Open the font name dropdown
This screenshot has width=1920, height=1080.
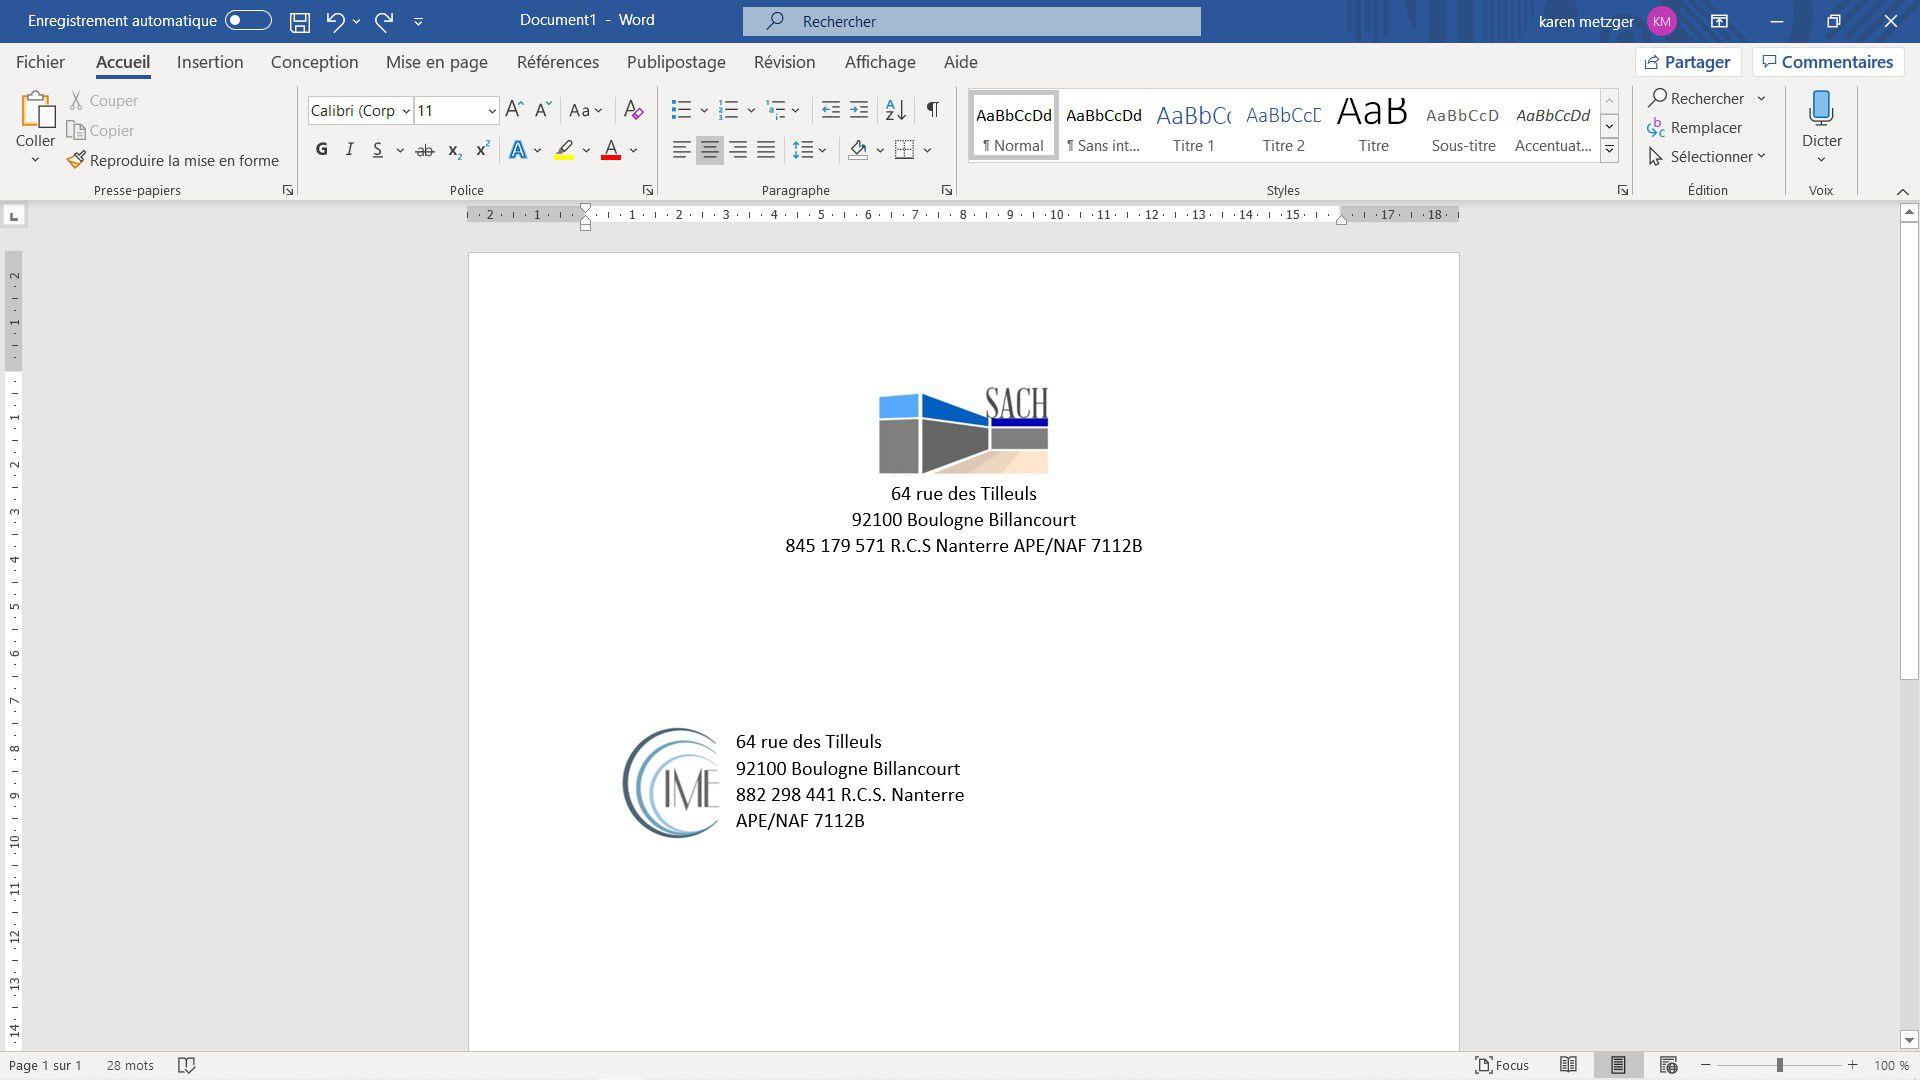click(406, 111)
